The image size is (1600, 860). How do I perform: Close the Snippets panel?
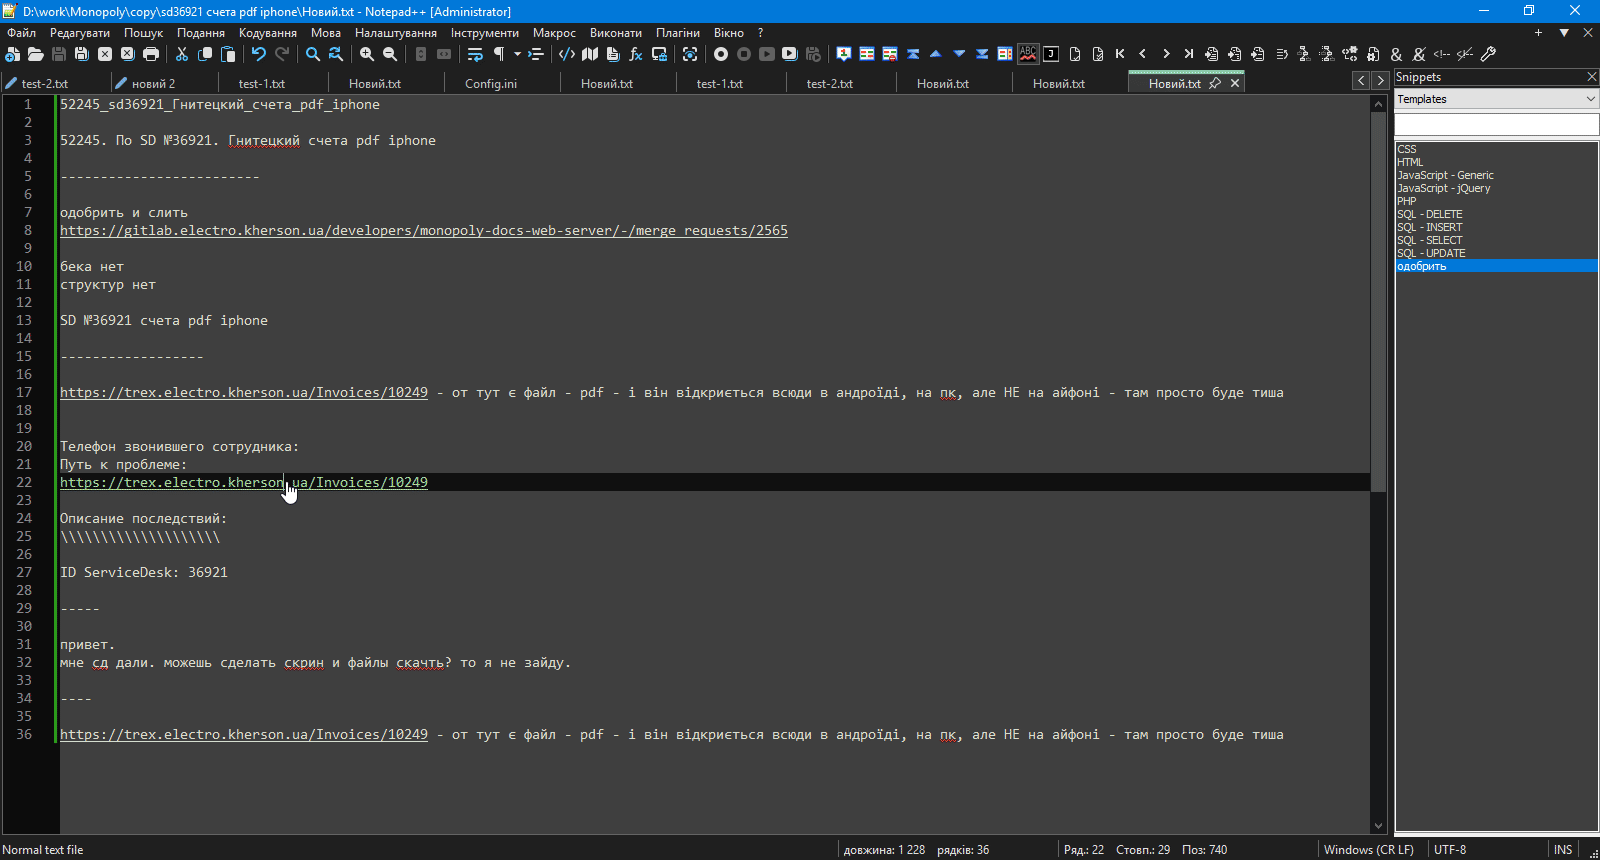1592,77
